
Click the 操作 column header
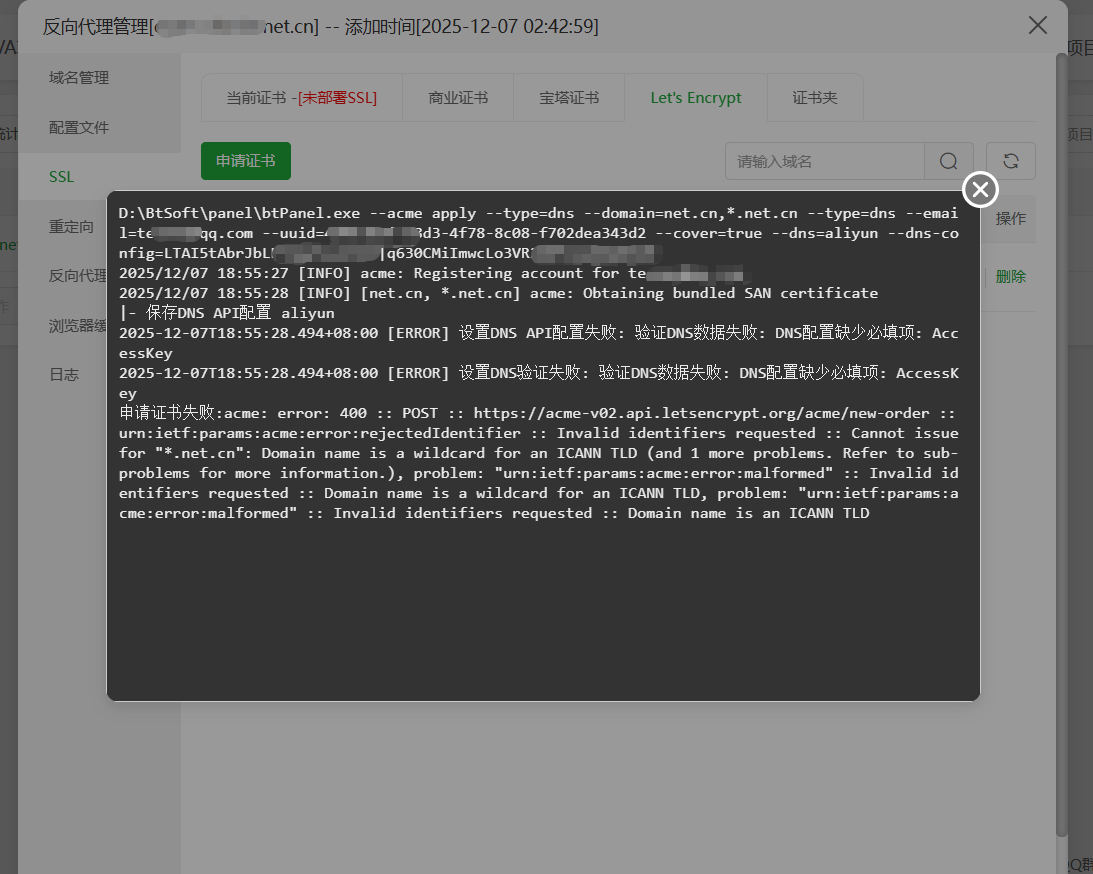(1010, 219)
